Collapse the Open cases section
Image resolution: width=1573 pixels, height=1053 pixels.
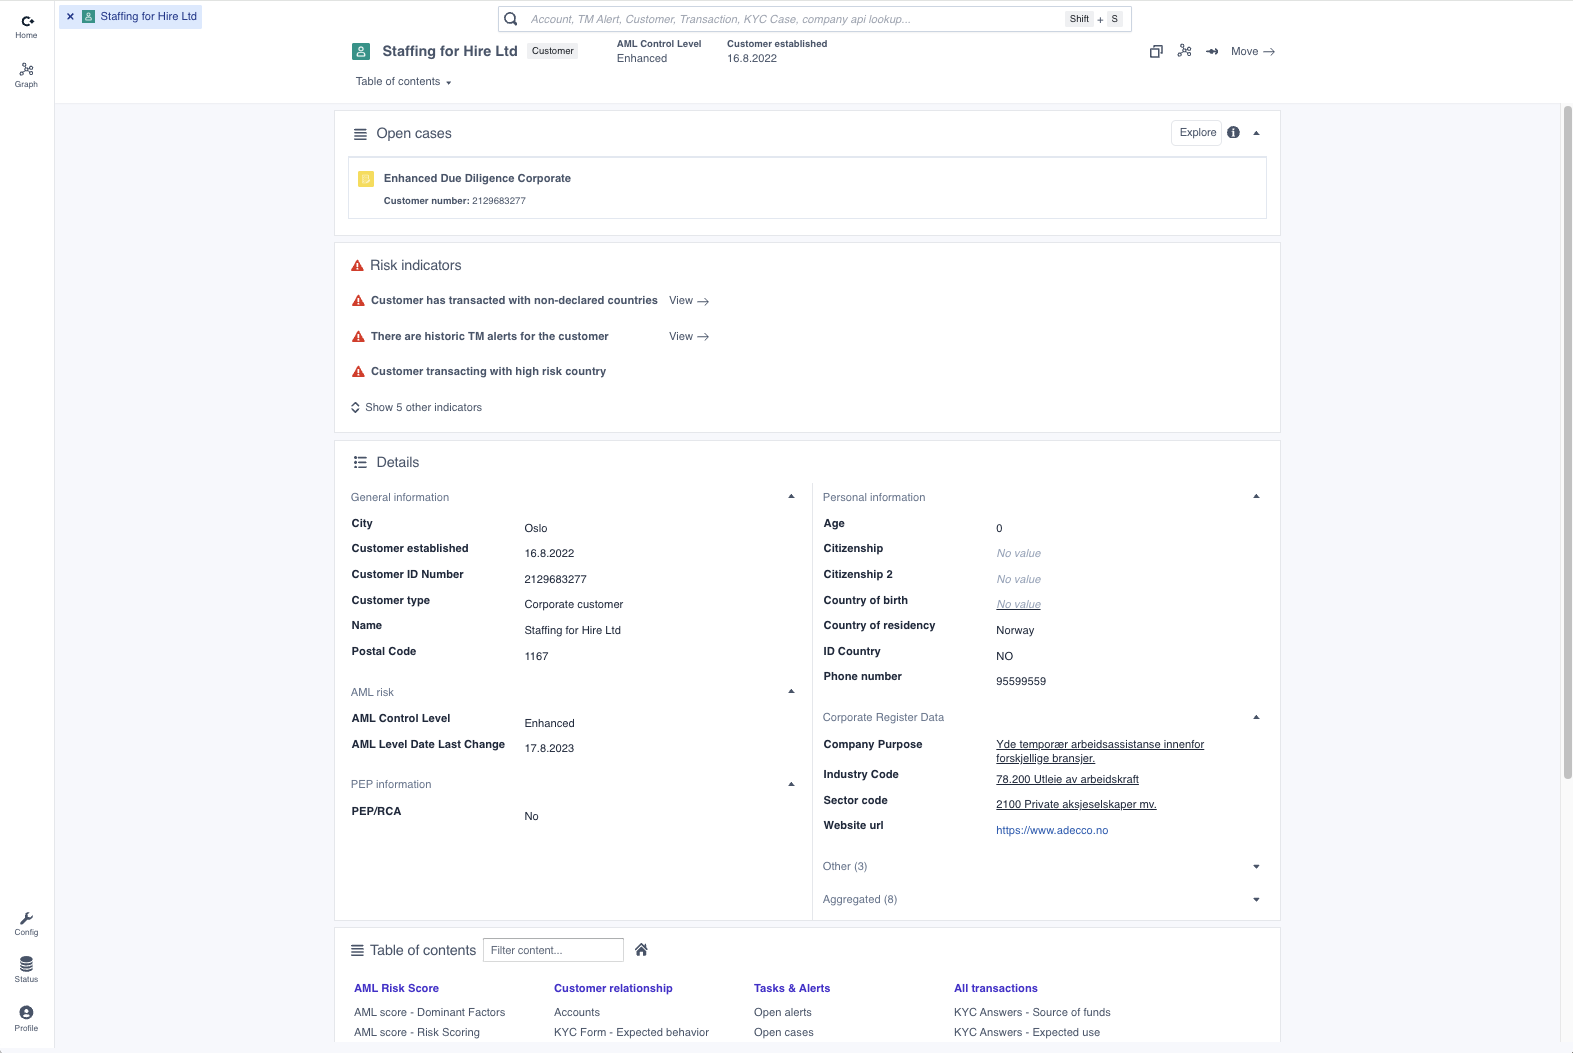point(1257,133)
